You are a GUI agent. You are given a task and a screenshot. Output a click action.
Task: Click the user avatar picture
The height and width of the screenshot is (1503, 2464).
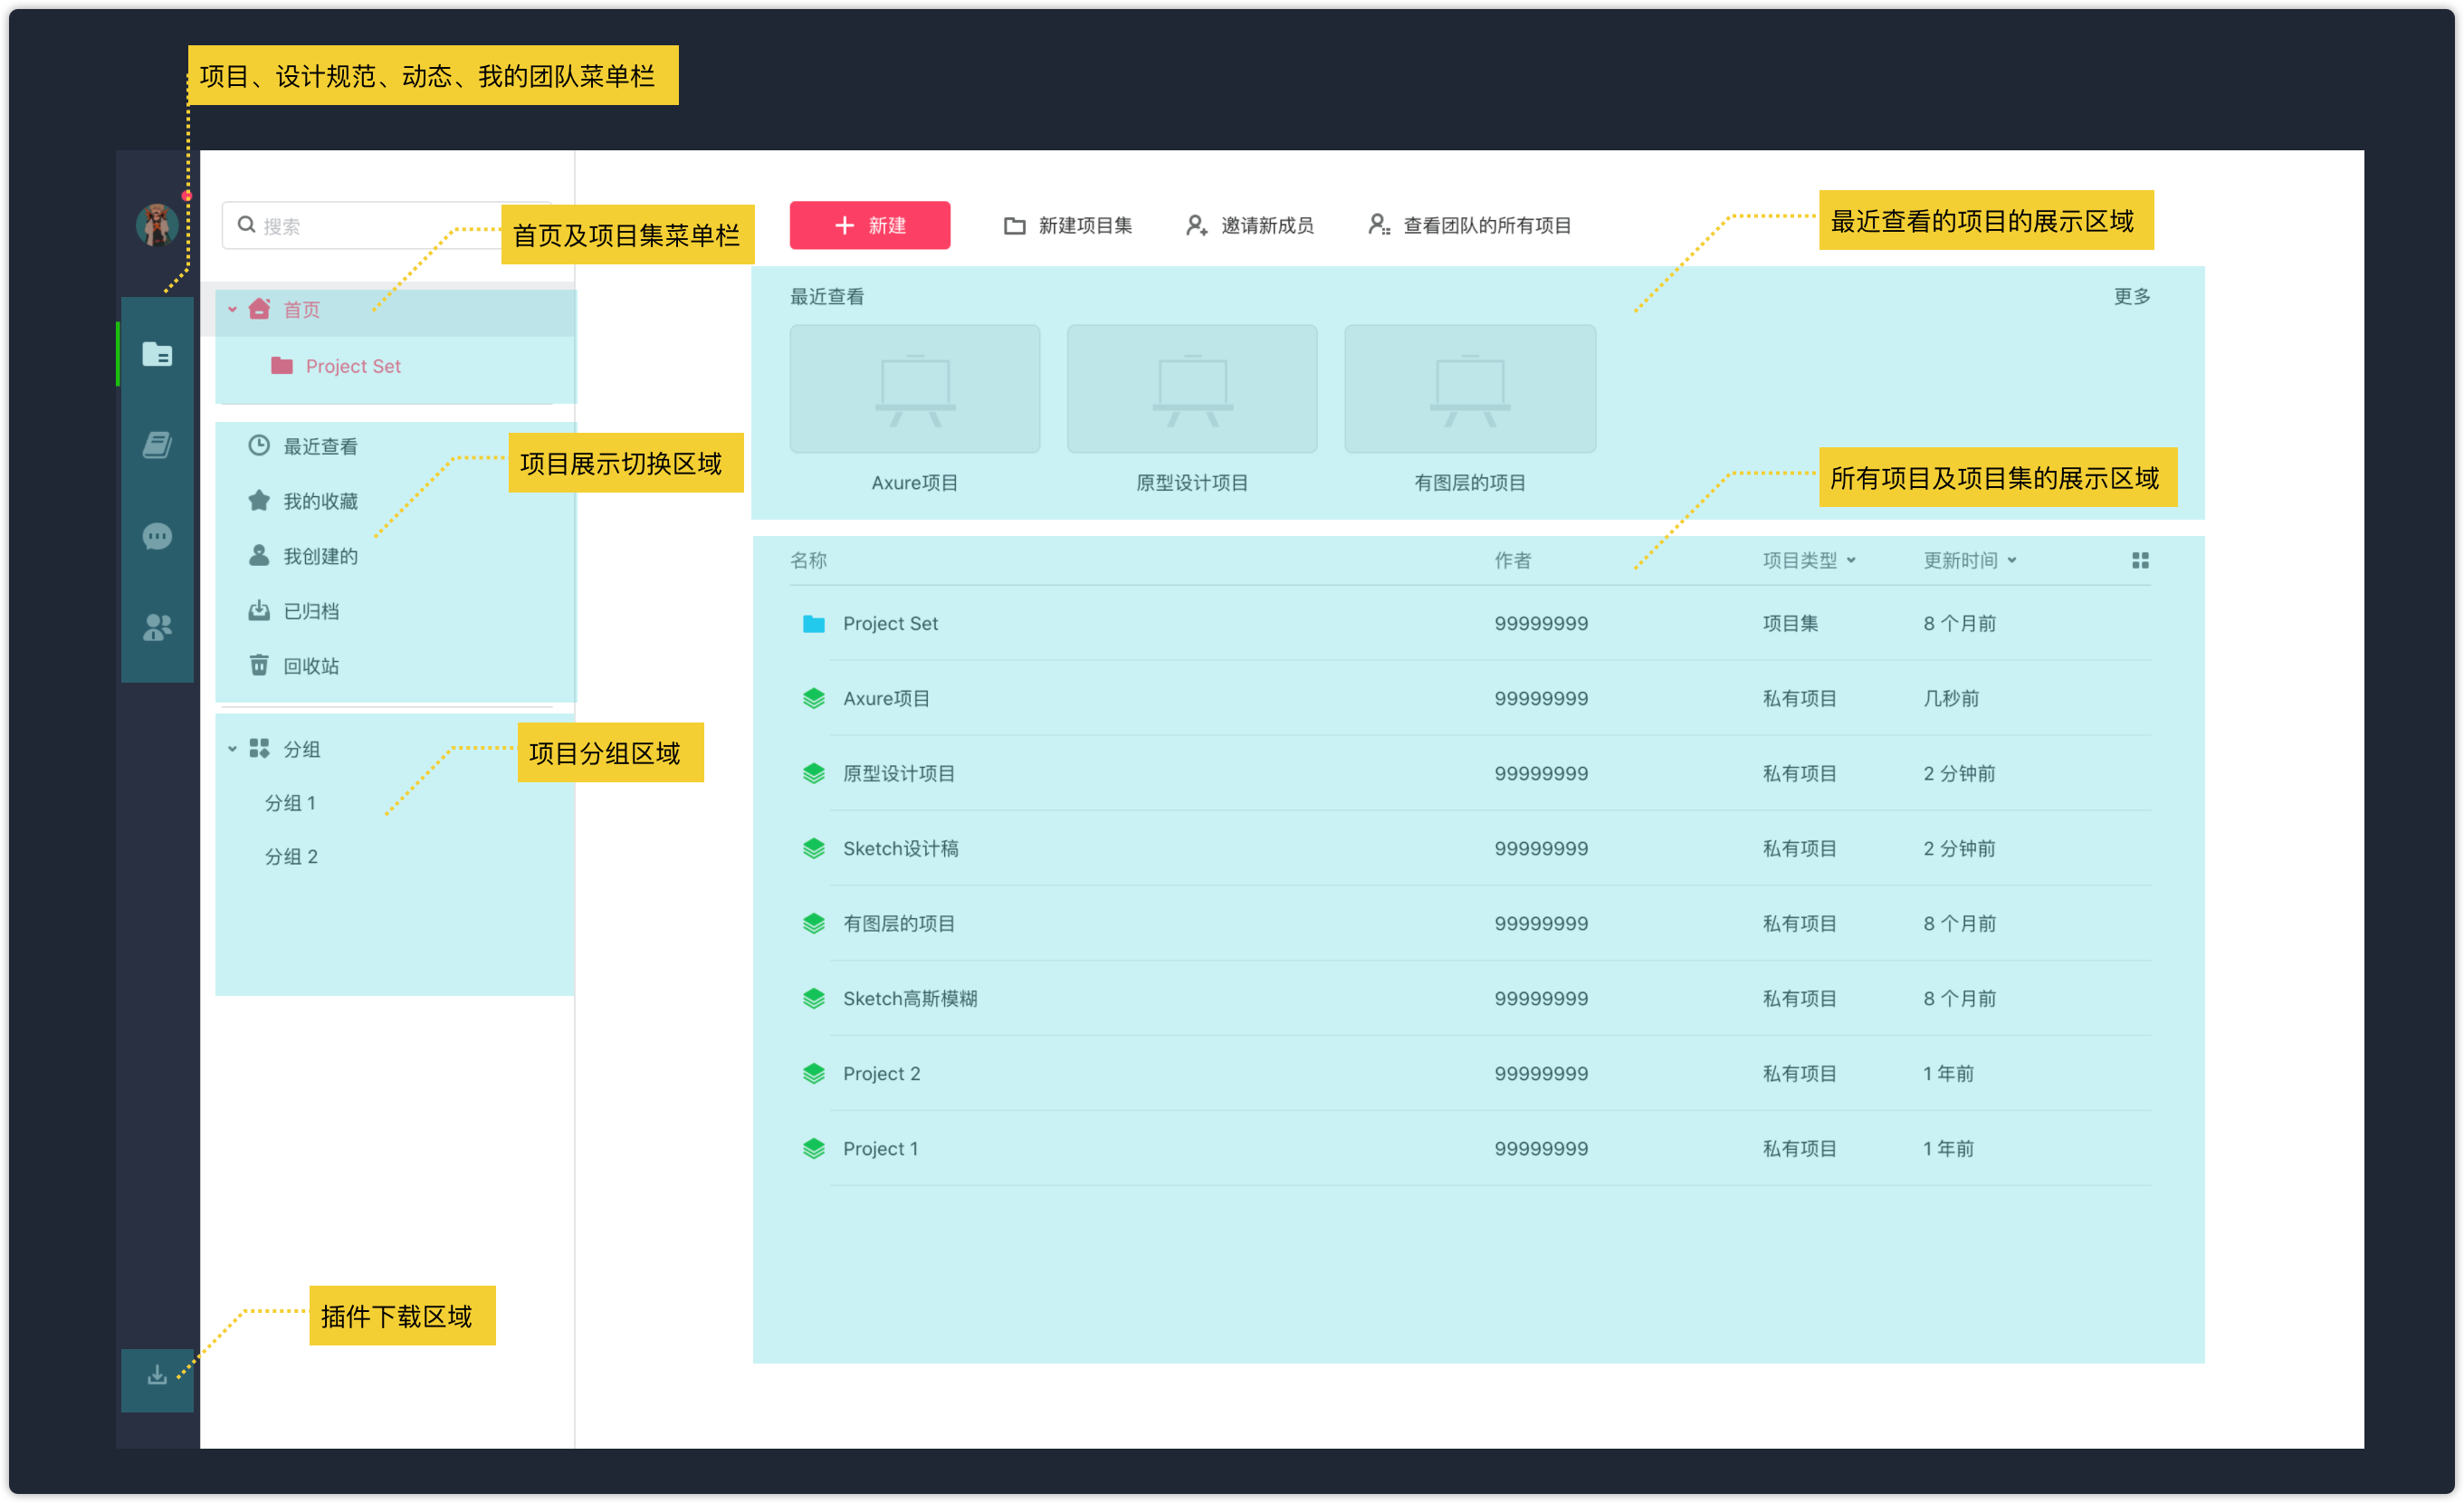point(157,225)
